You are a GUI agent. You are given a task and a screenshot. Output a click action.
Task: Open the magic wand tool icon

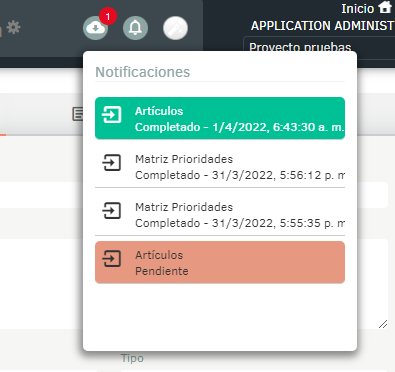coord(175,28)
